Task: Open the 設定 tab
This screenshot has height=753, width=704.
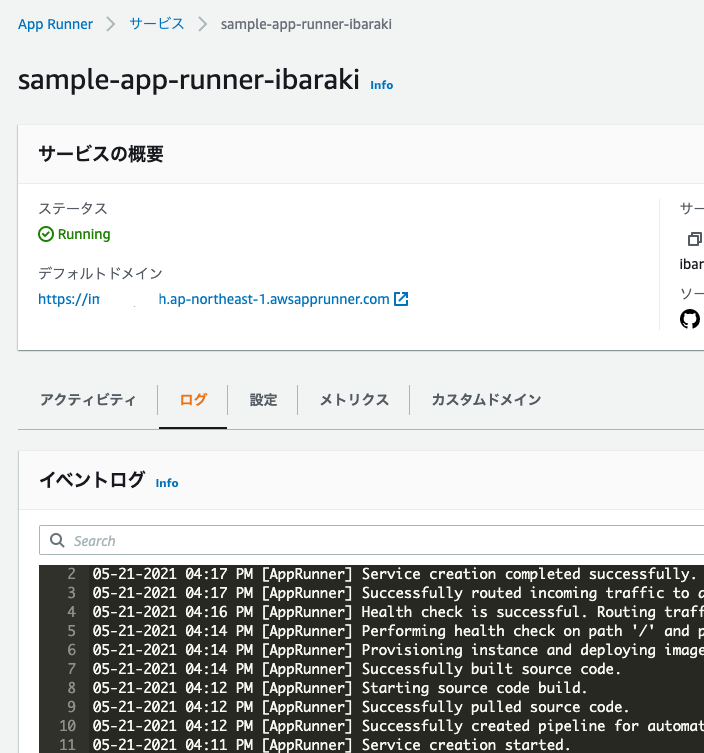Action: point(263,400)
